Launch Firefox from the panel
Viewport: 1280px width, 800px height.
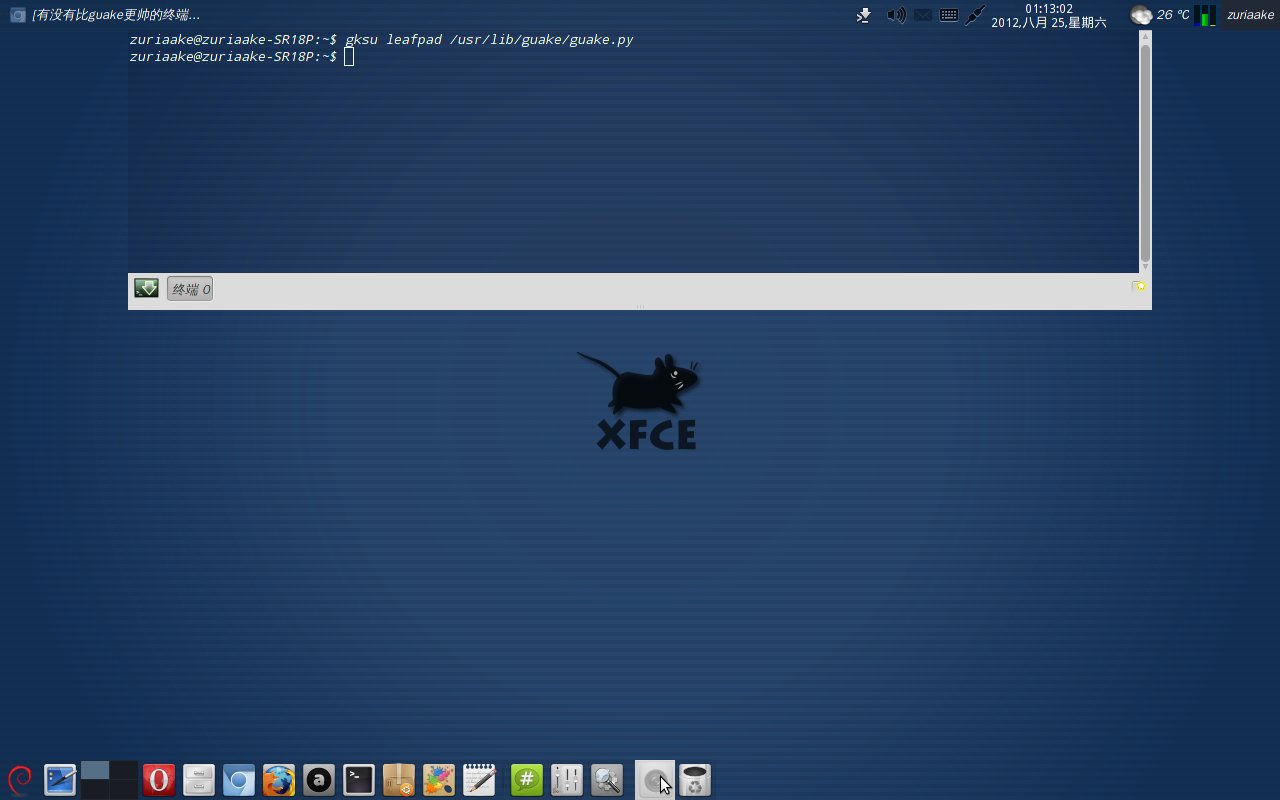tap(279, 779)
